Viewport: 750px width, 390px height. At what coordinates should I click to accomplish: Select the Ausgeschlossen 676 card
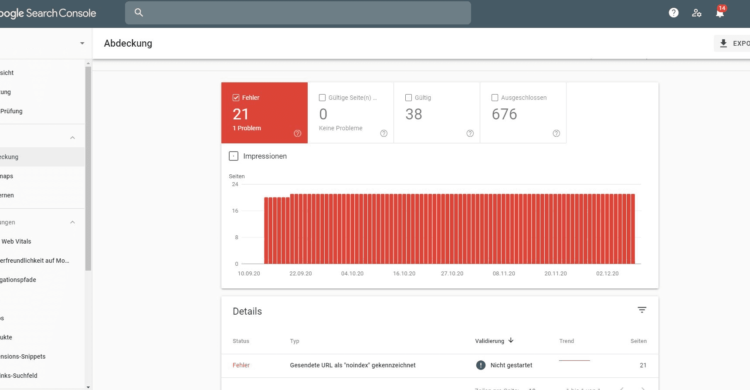pos(523,112)
